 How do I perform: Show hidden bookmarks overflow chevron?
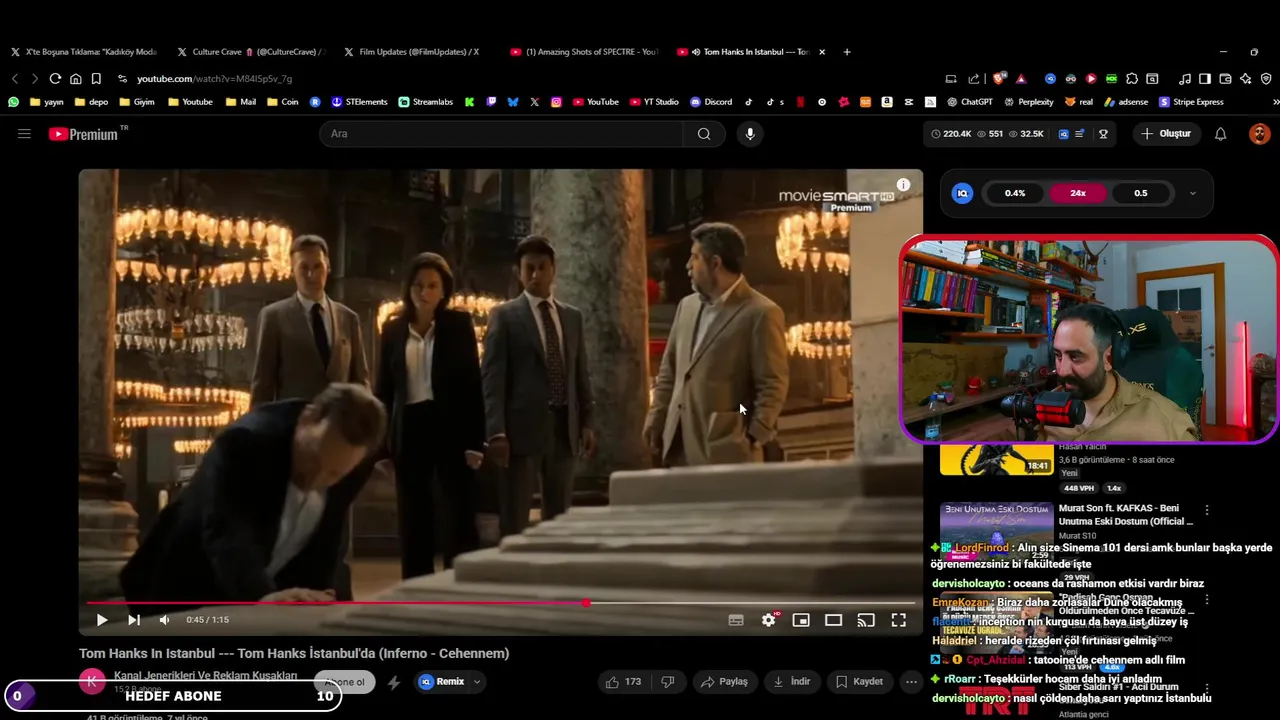(x=1275, y=102)
